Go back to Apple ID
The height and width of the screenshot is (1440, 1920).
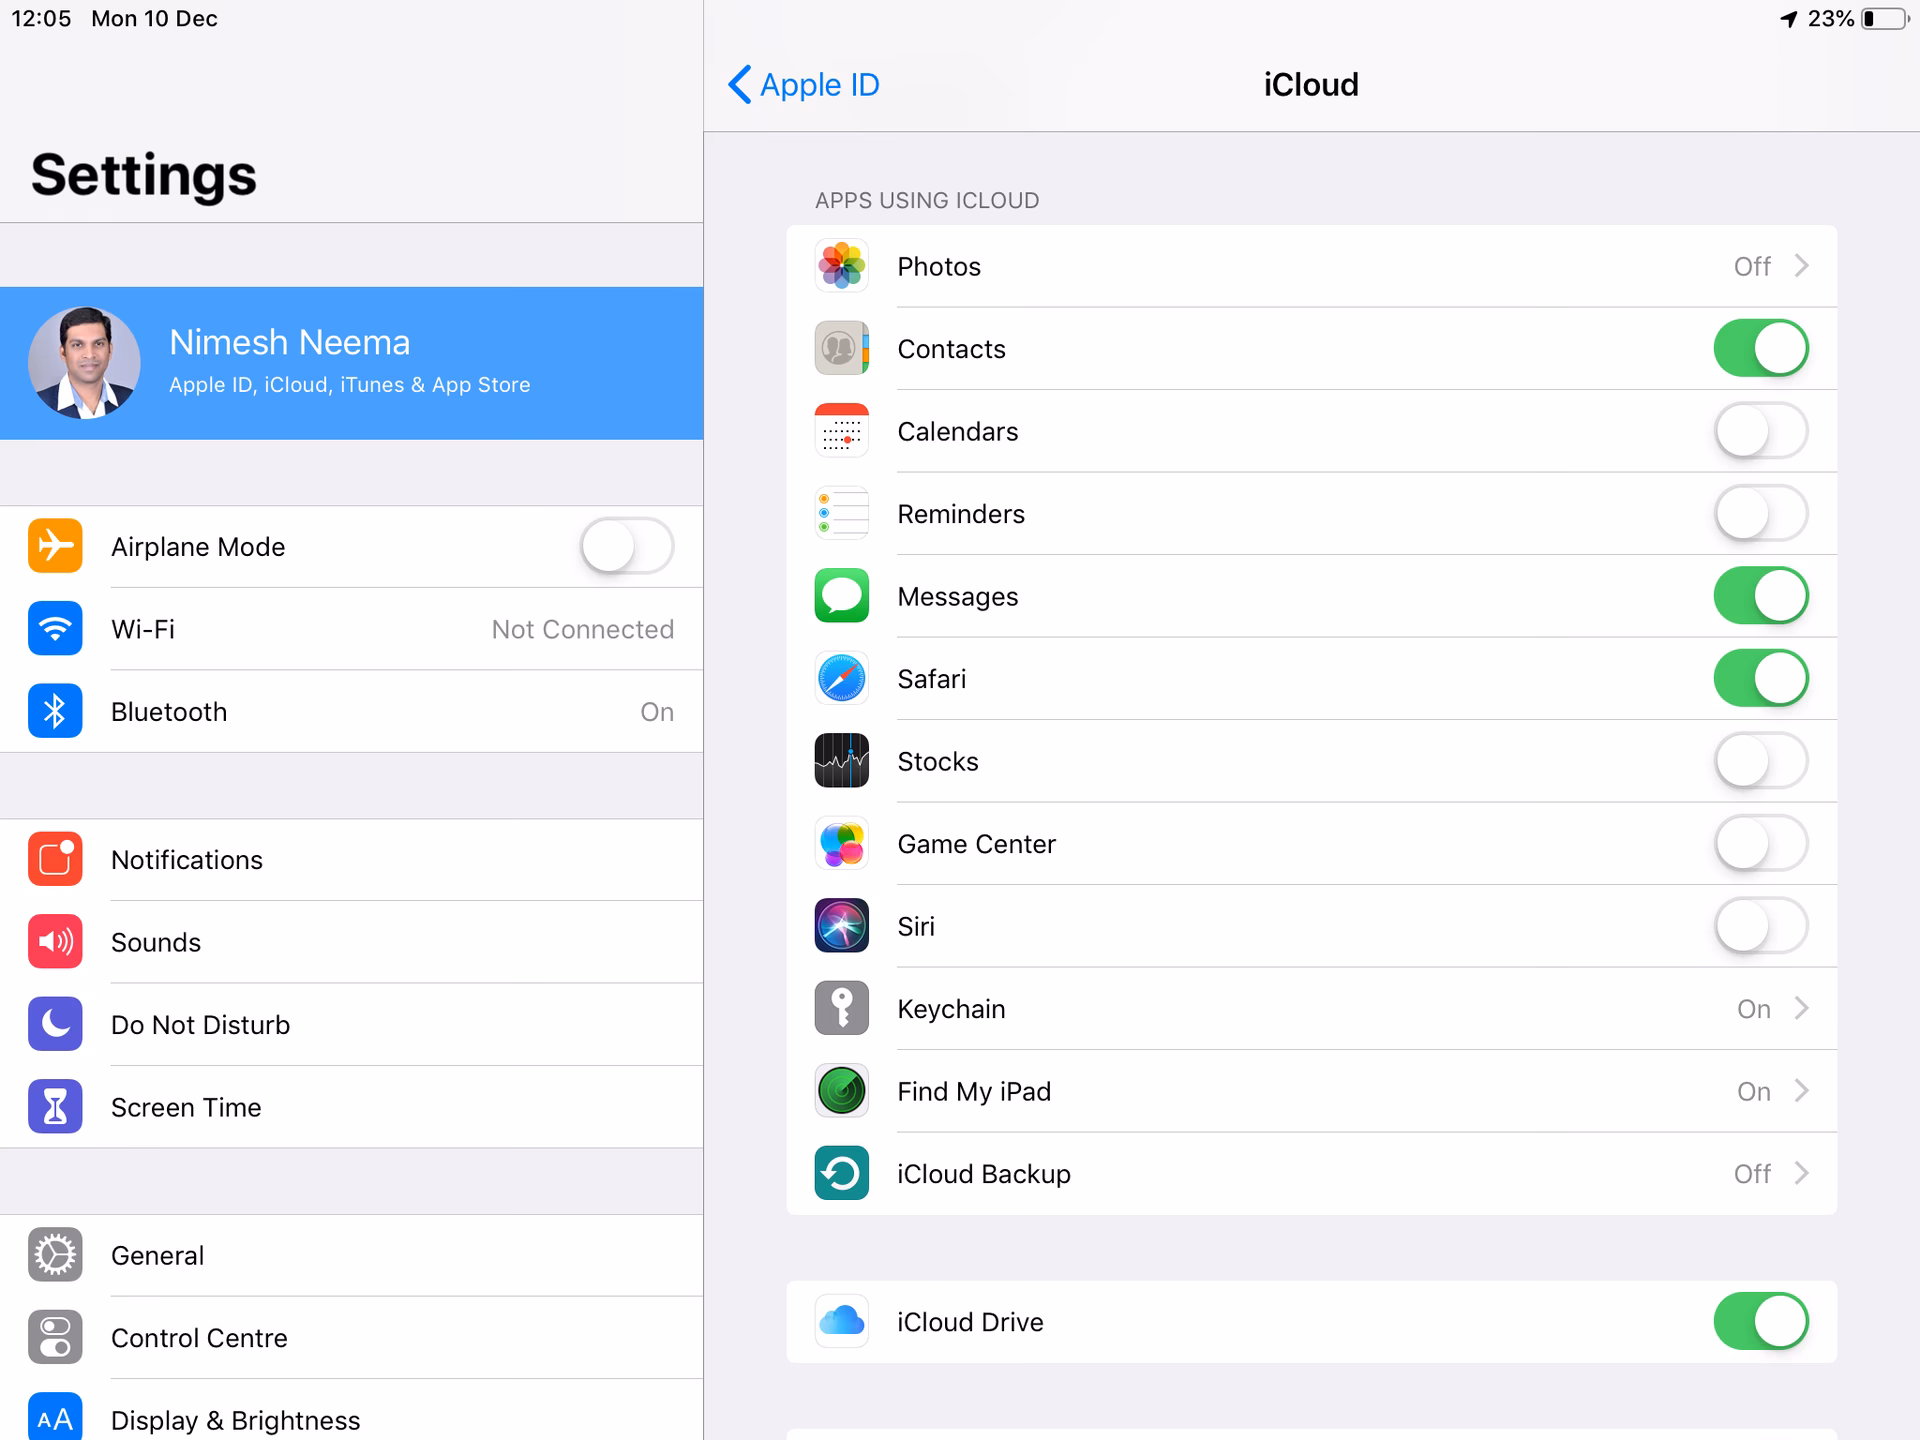point(801,84)
